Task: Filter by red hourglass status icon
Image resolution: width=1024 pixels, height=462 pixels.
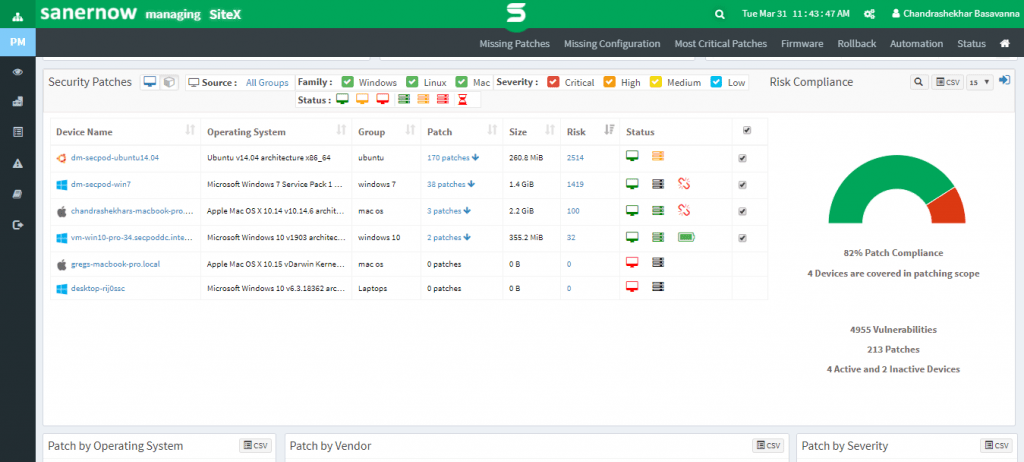Action: (463, 99)
